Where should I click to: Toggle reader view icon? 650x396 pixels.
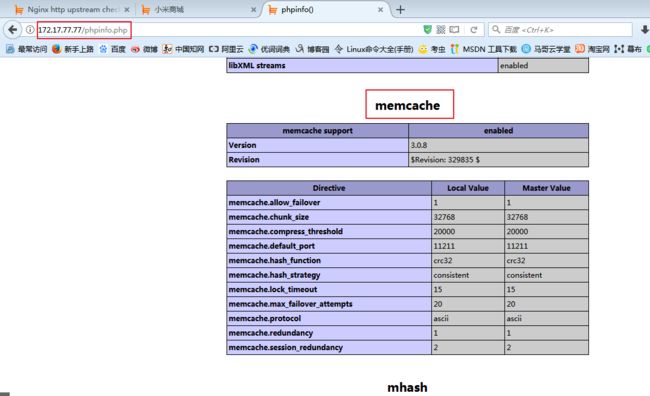click(455, 29)
